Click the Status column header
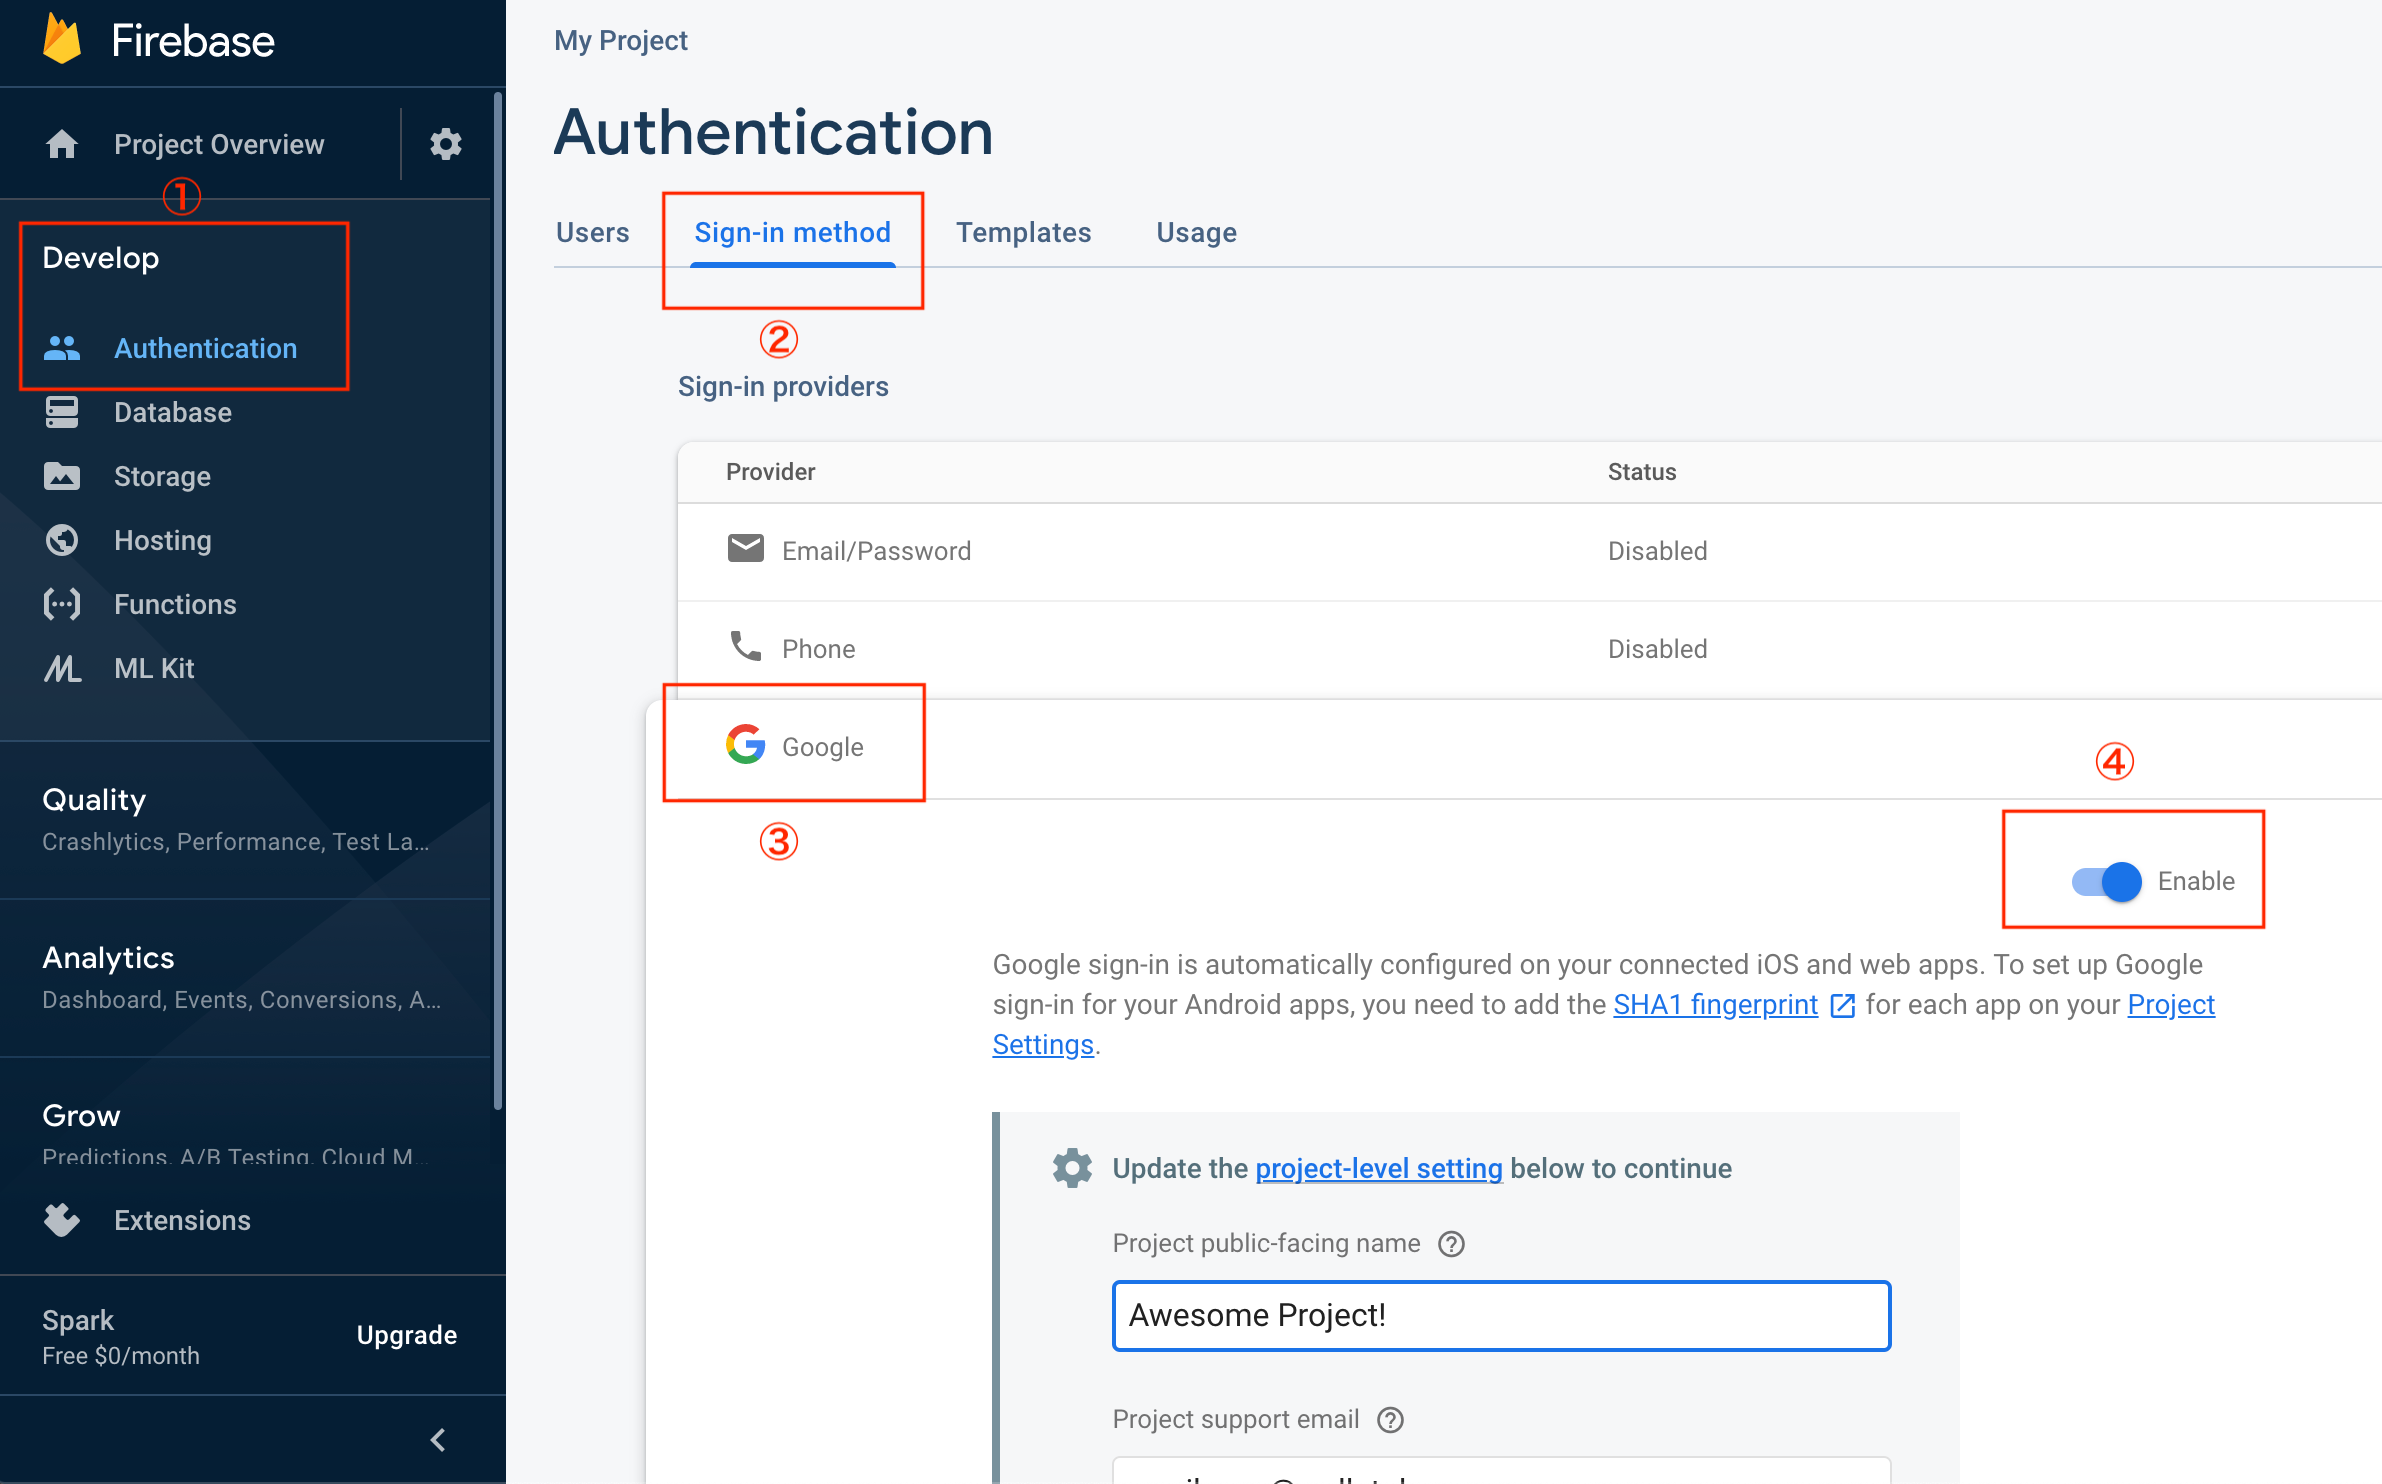The width and height of the screenshot is (2382, 1484). [x=1641, y=472]
